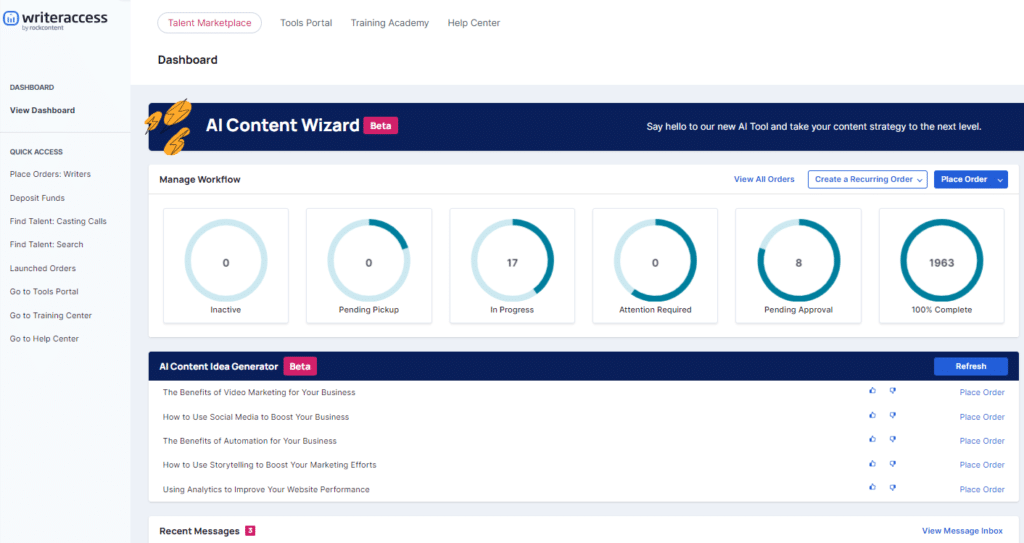Select View Dashboard in sidebar
The width and height of the screenshot is (1024, 543).
[x=42, y=110]
